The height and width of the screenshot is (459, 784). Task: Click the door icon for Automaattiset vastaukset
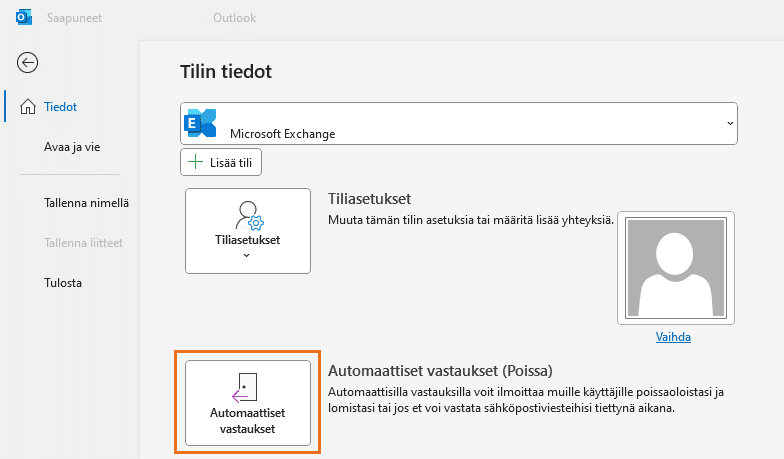tap(247, 386)
